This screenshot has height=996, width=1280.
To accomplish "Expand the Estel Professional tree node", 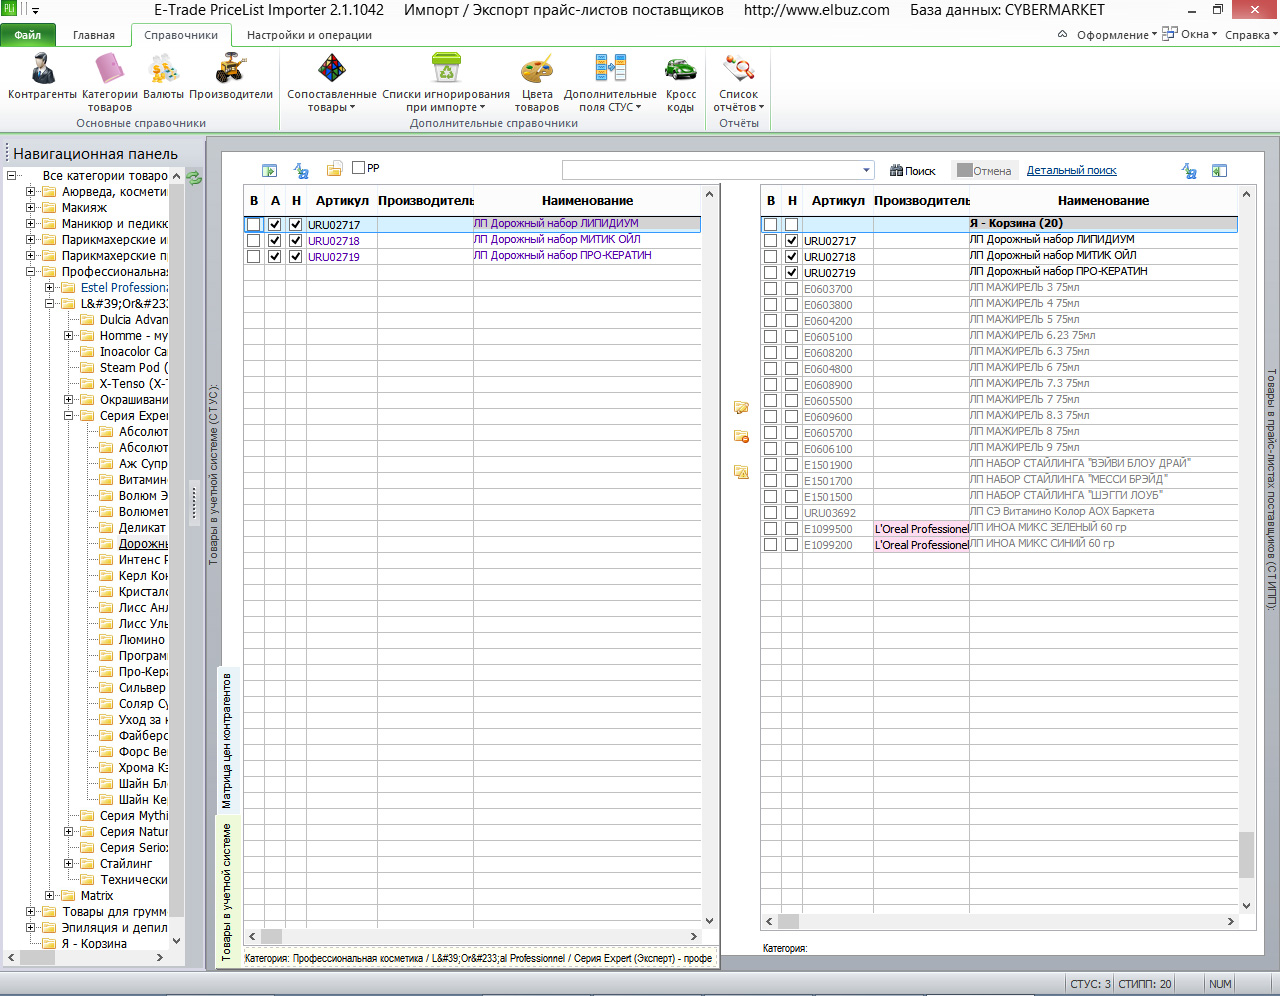I will point(49,288).
